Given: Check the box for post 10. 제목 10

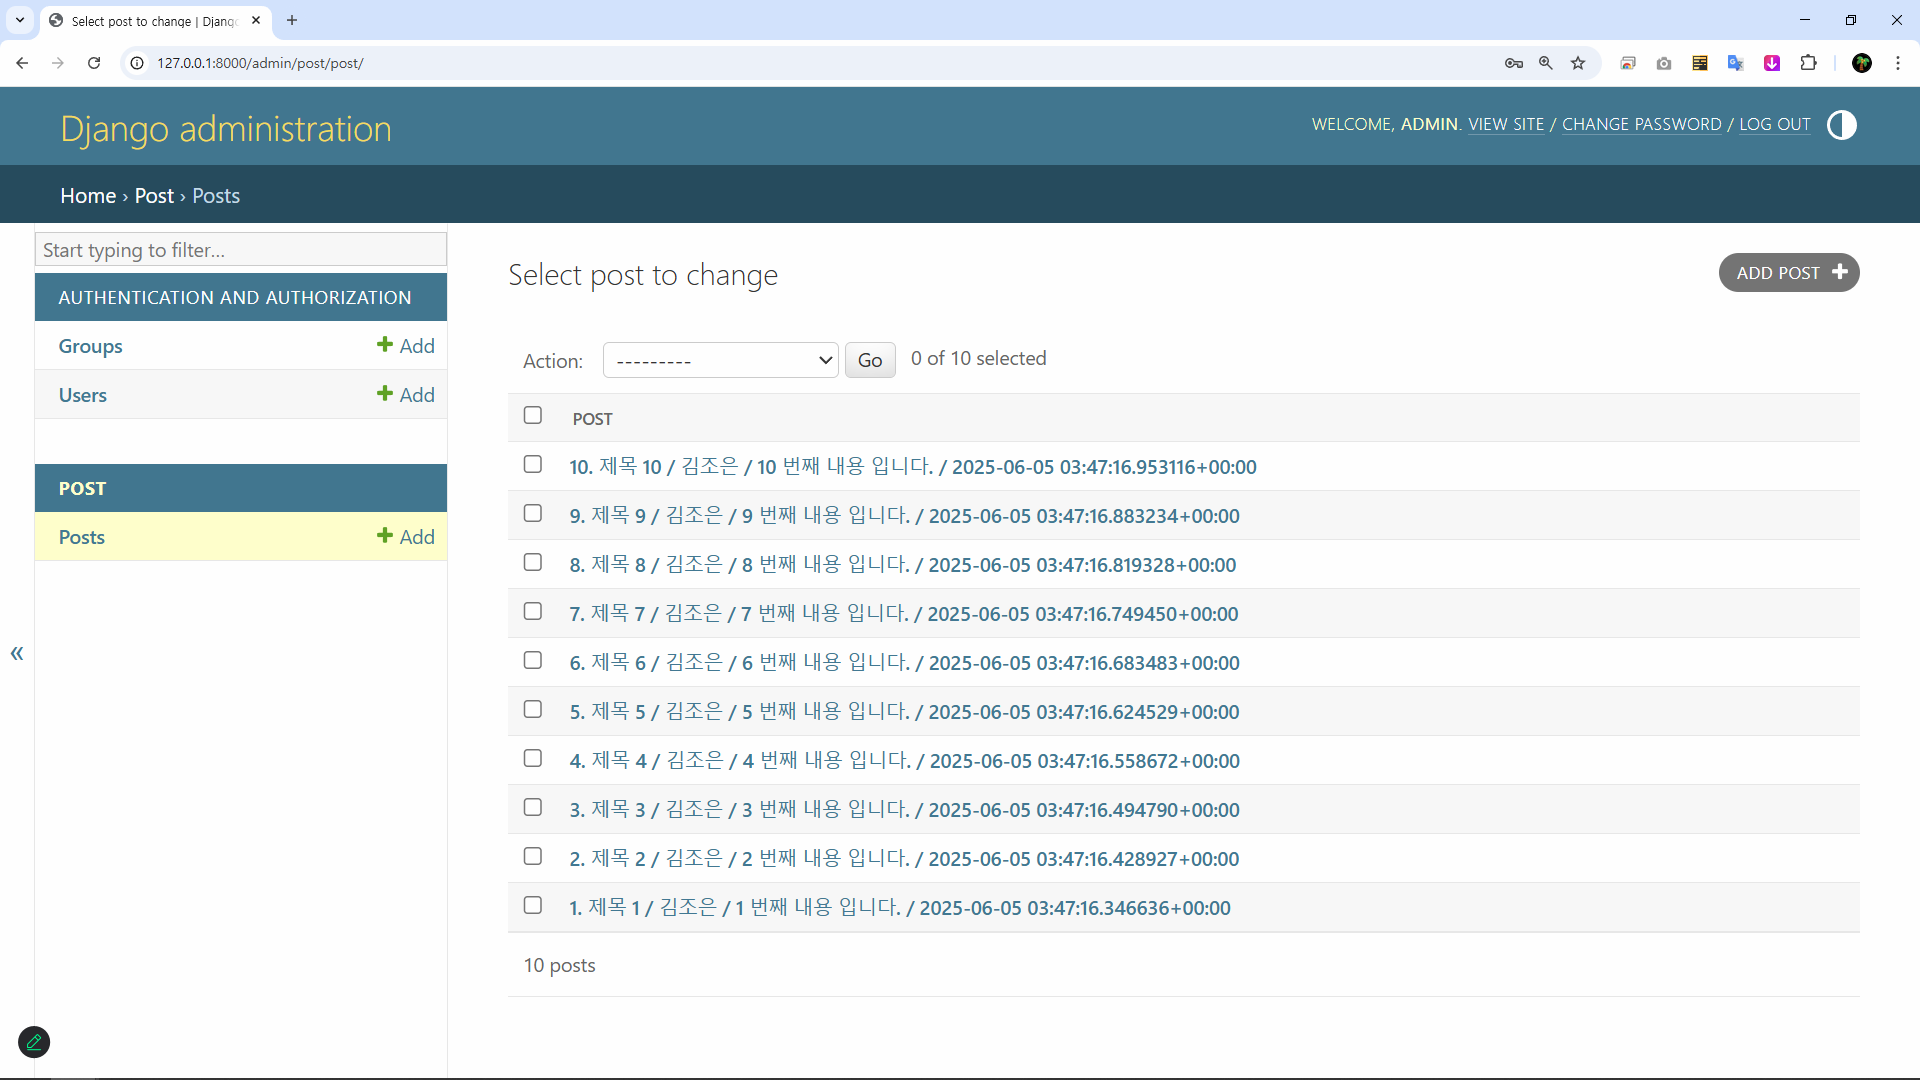Looking at the screenshot, I should tap(533, 464).
